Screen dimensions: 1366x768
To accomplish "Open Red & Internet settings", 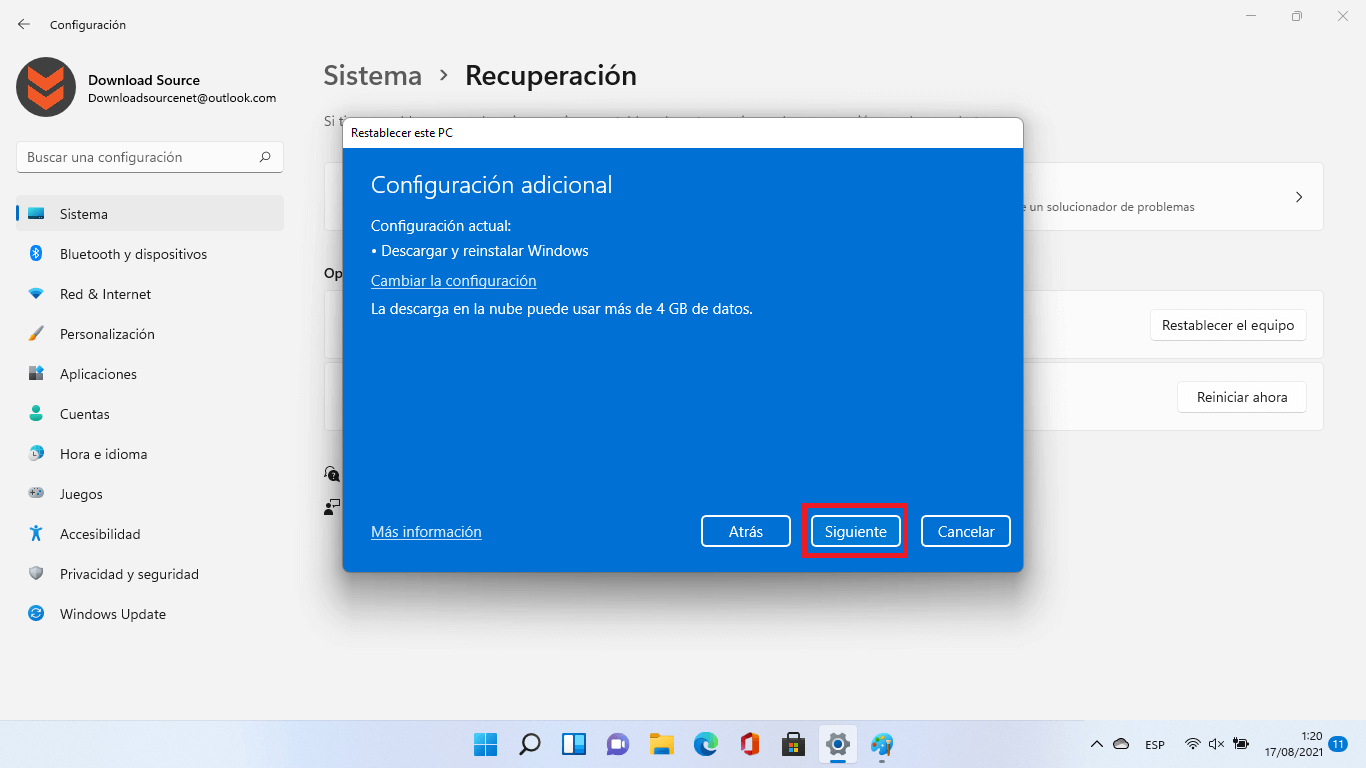I will pos(150,294).
